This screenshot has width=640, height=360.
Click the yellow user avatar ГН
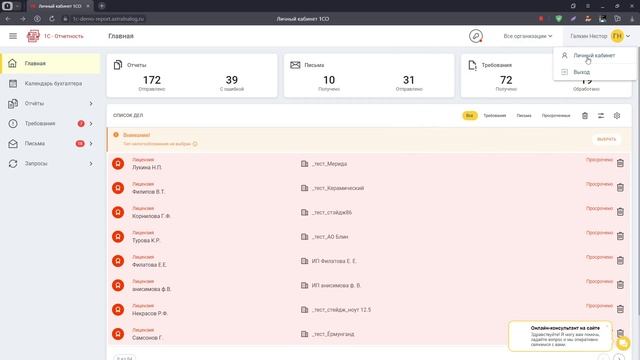(617, 36)
